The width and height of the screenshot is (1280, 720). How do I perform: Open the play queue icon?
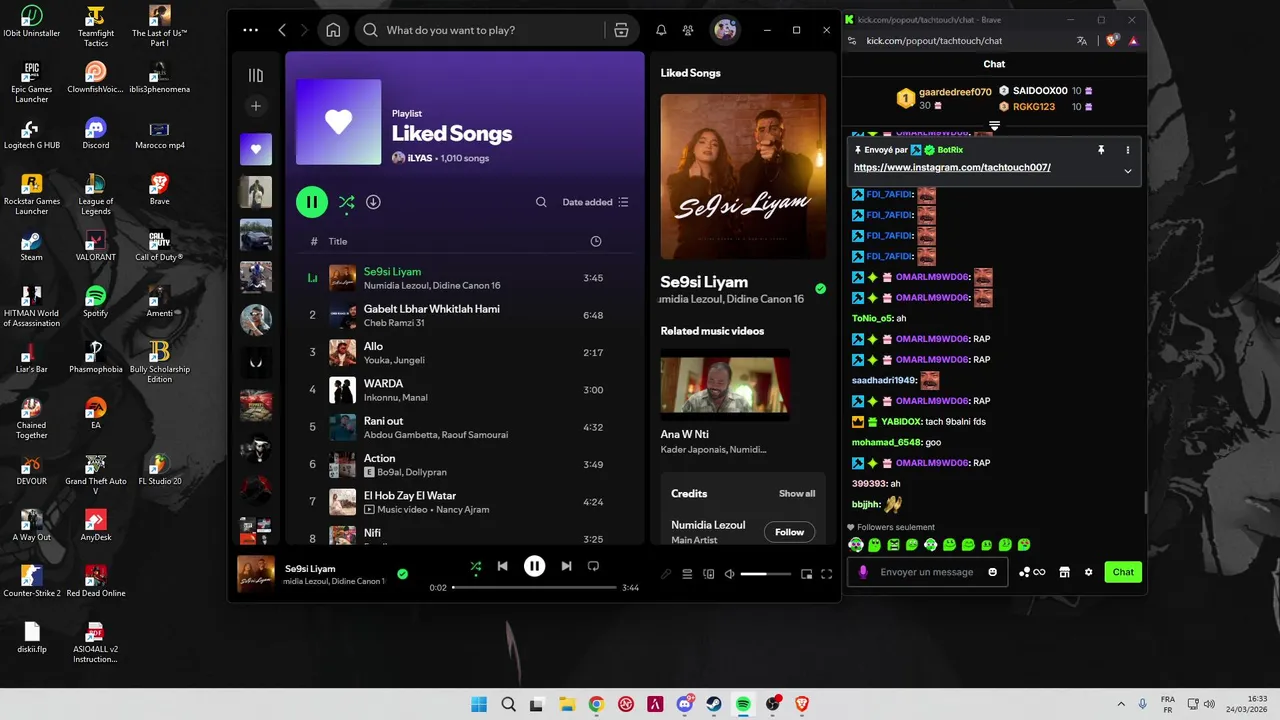click(687, 574)
